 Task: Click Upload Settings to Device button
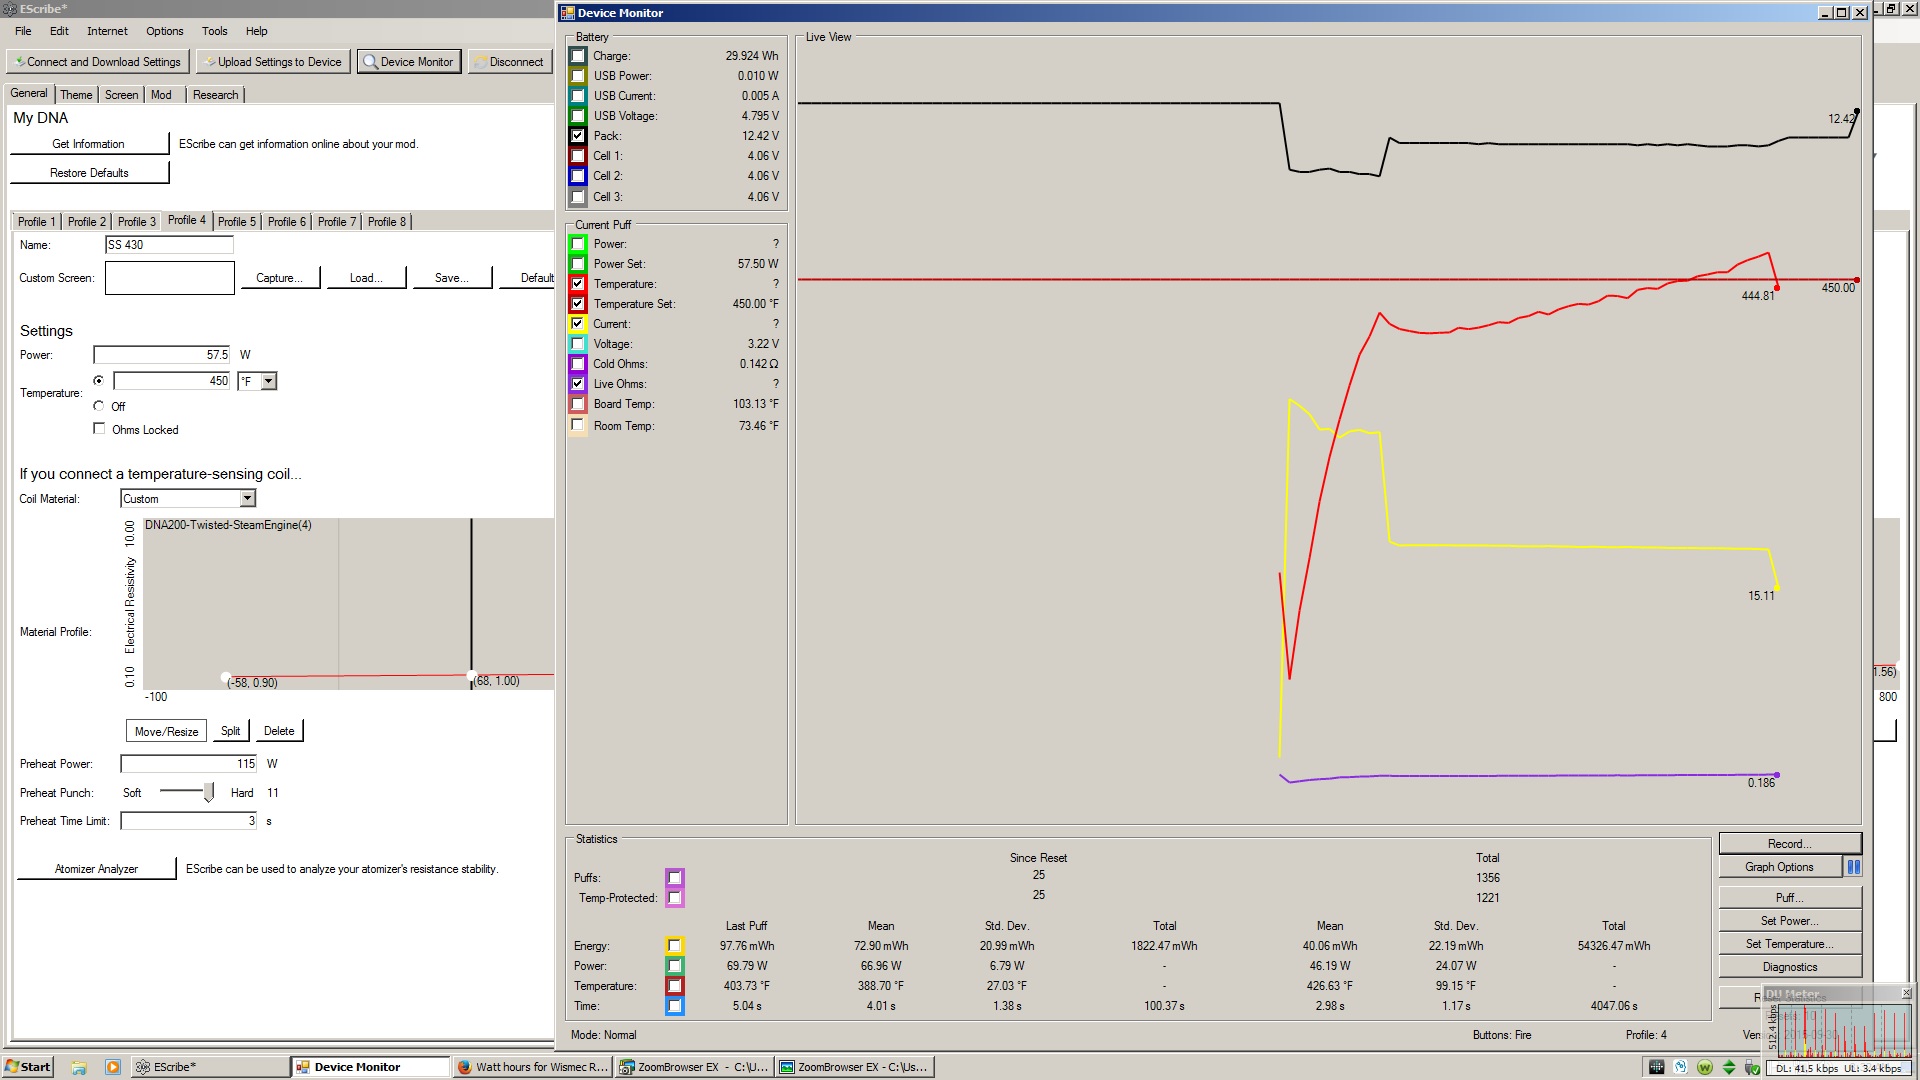[x=273, y=62]
